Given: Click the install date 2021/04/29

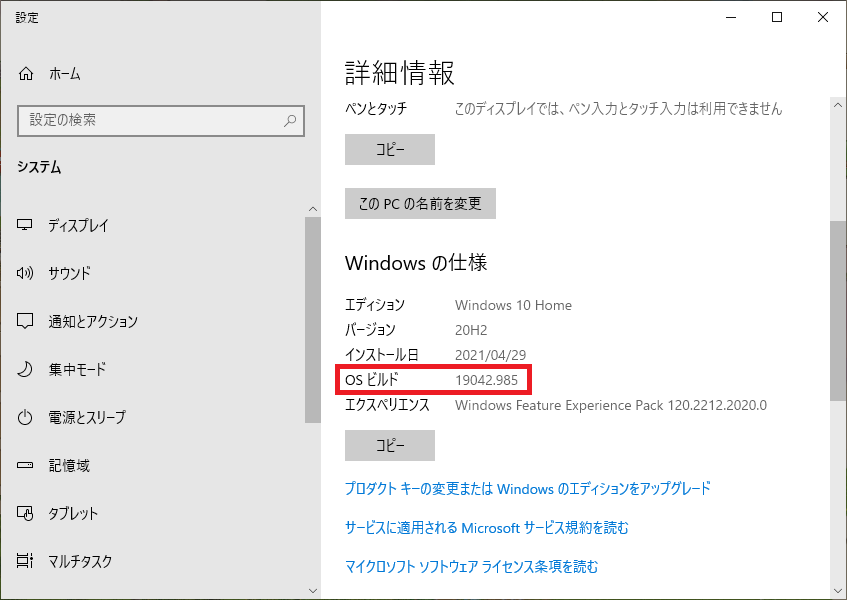Looking at the screenshot, I should point(490,355).
